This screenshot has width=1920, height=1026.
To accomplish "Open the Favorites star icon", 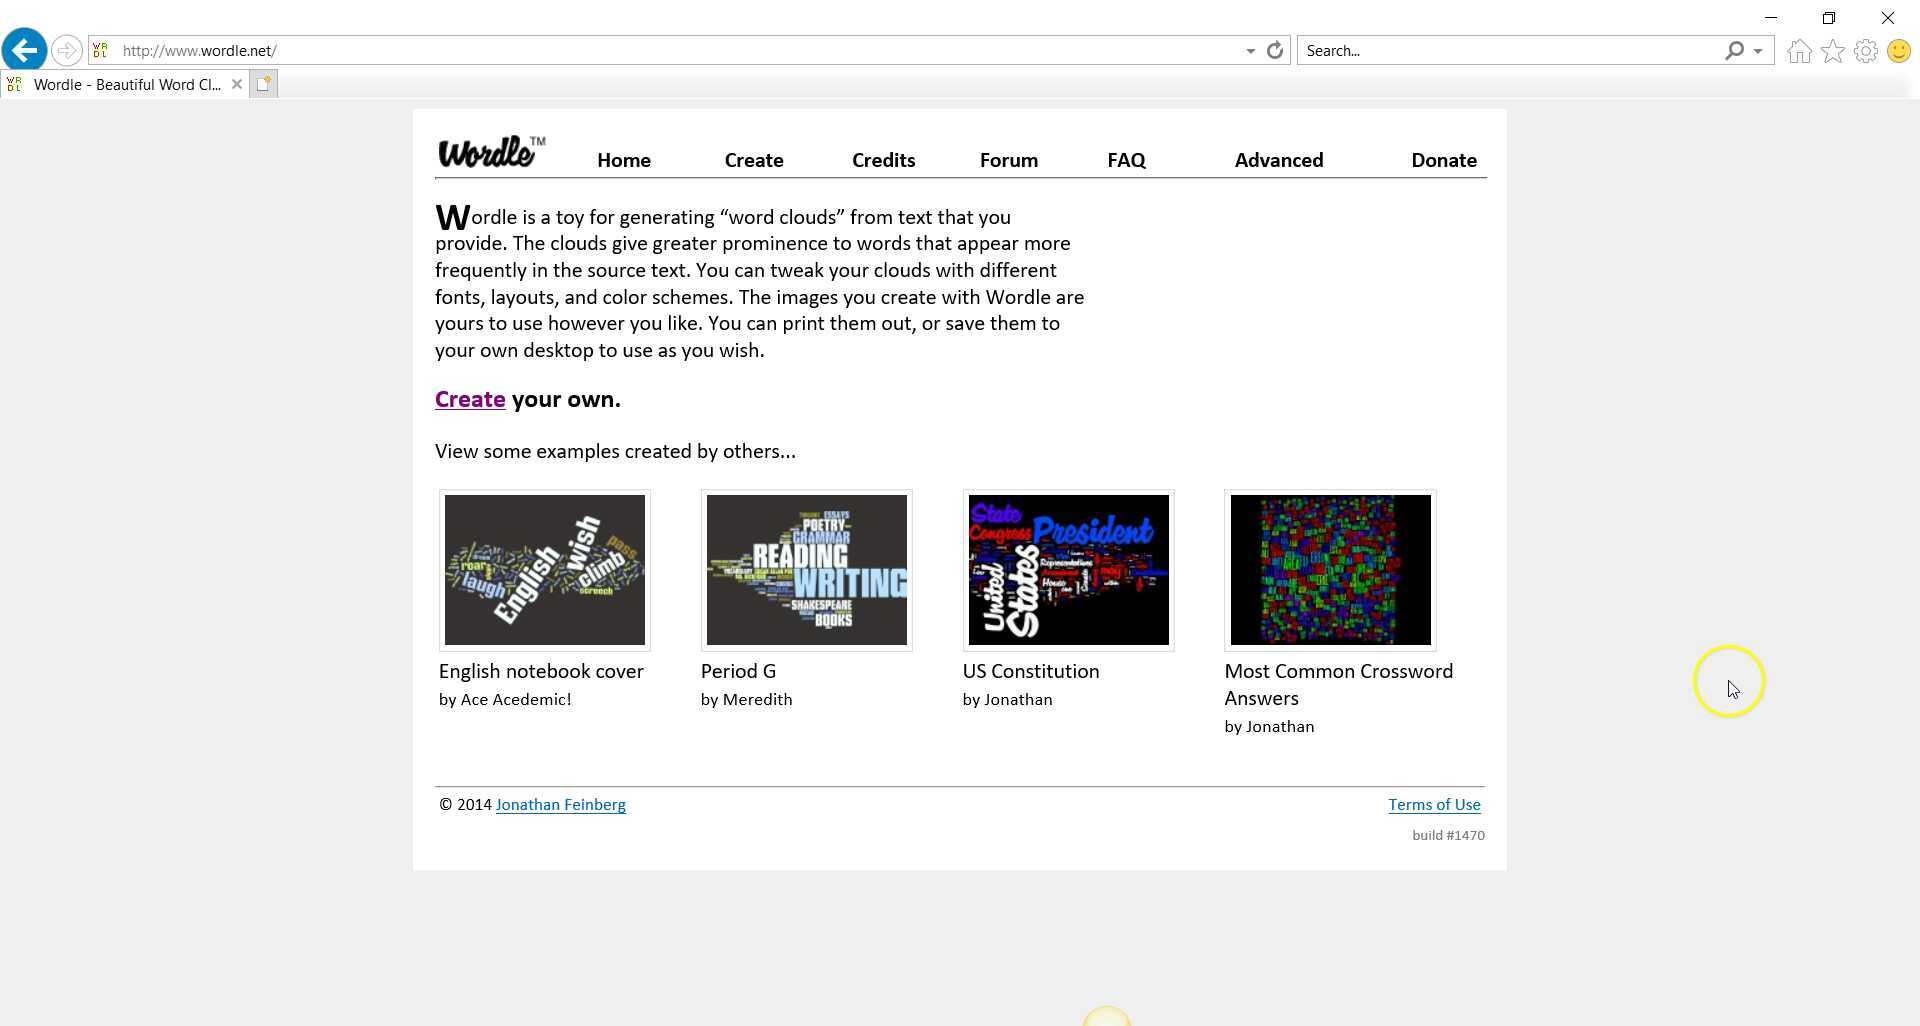I will 1832,51.
